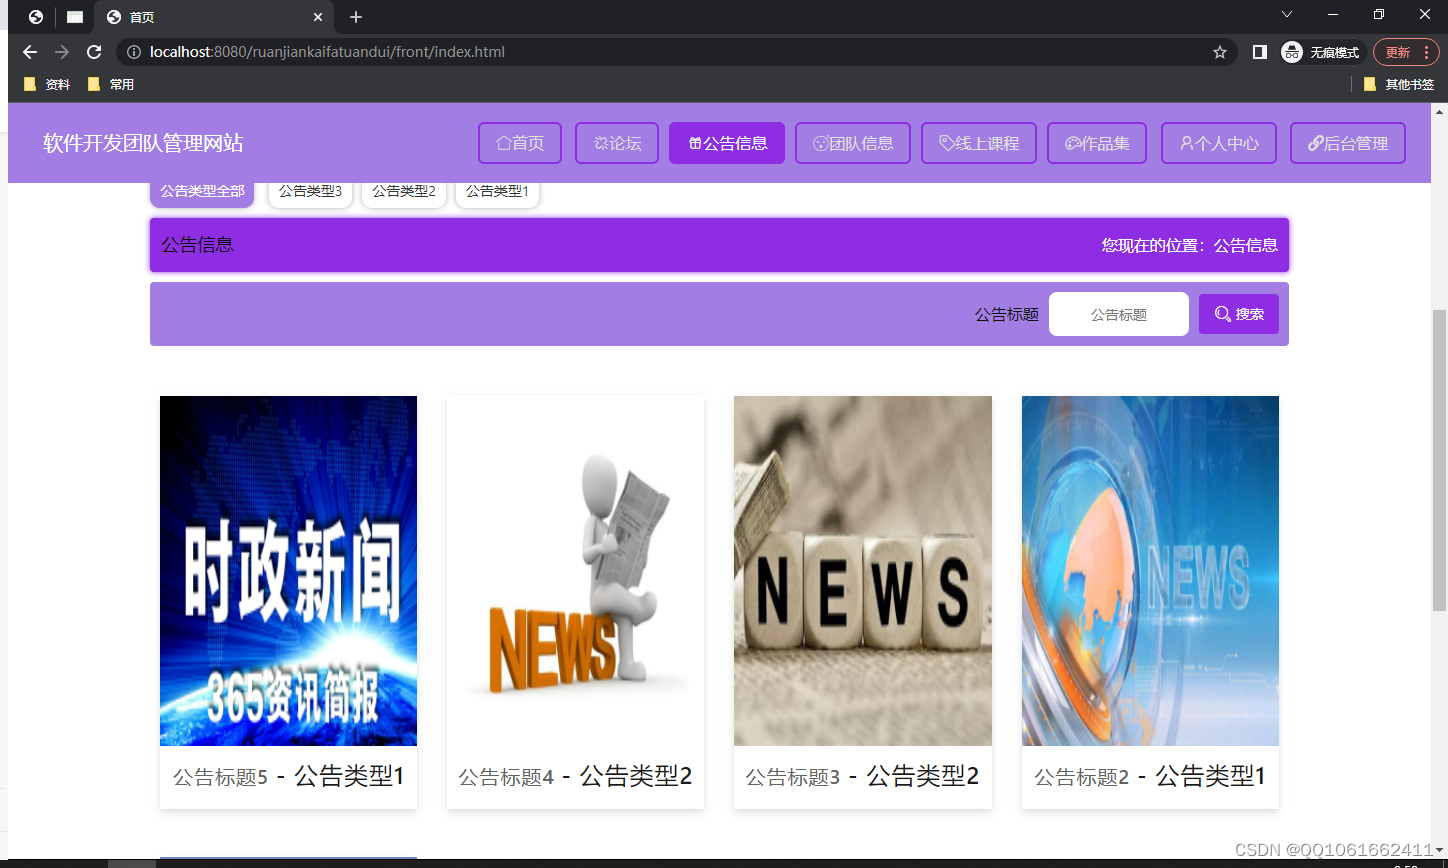Click the purple 搜索 search button
Viewport: 1448px width, 868px height.
pyautogui.click(x=1238, y=313)
